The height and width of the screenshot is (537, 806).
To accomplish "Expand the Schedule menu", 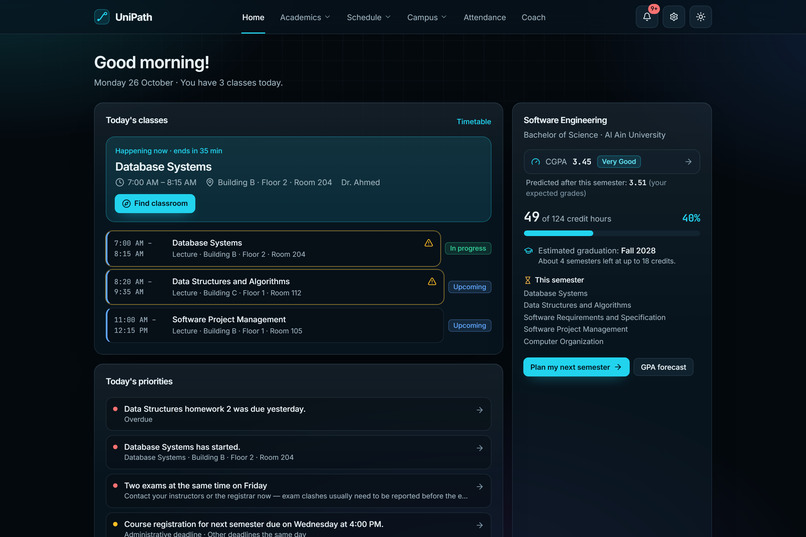I will (369, 17).
